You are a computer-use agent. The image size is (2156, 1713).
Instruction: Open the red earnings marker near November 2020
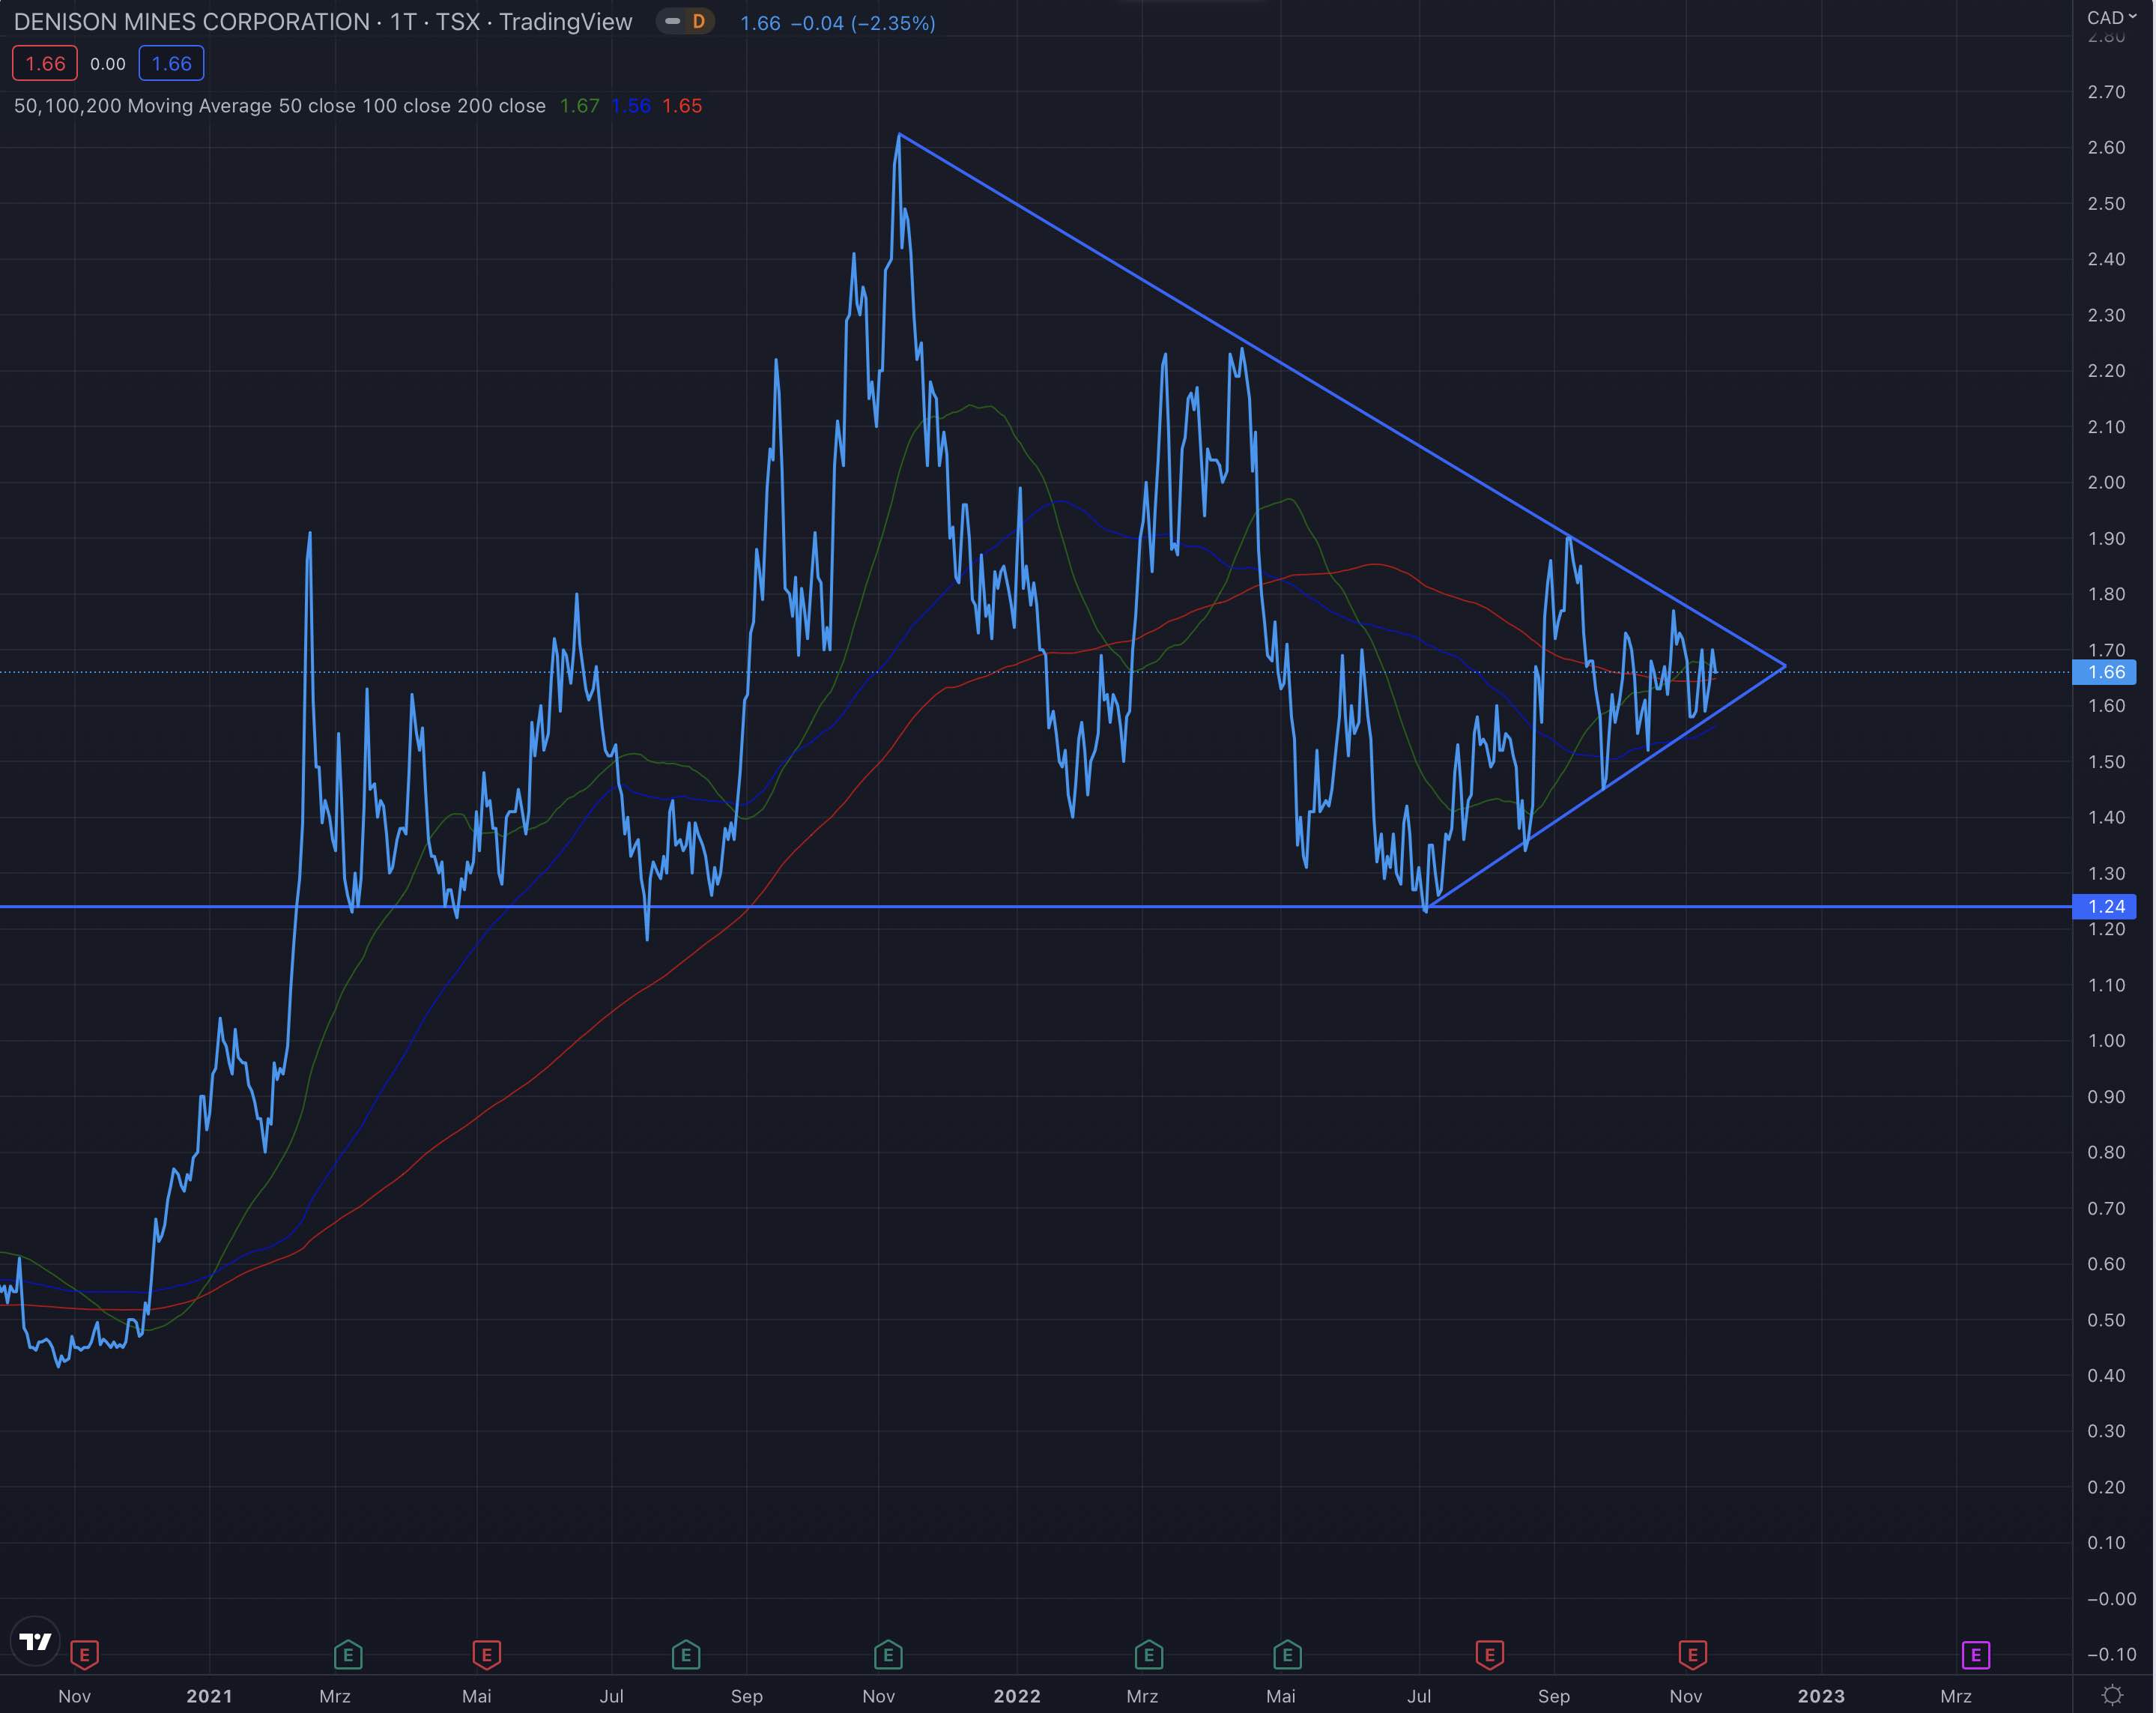pyautogui.click(x=85, y=1655)
